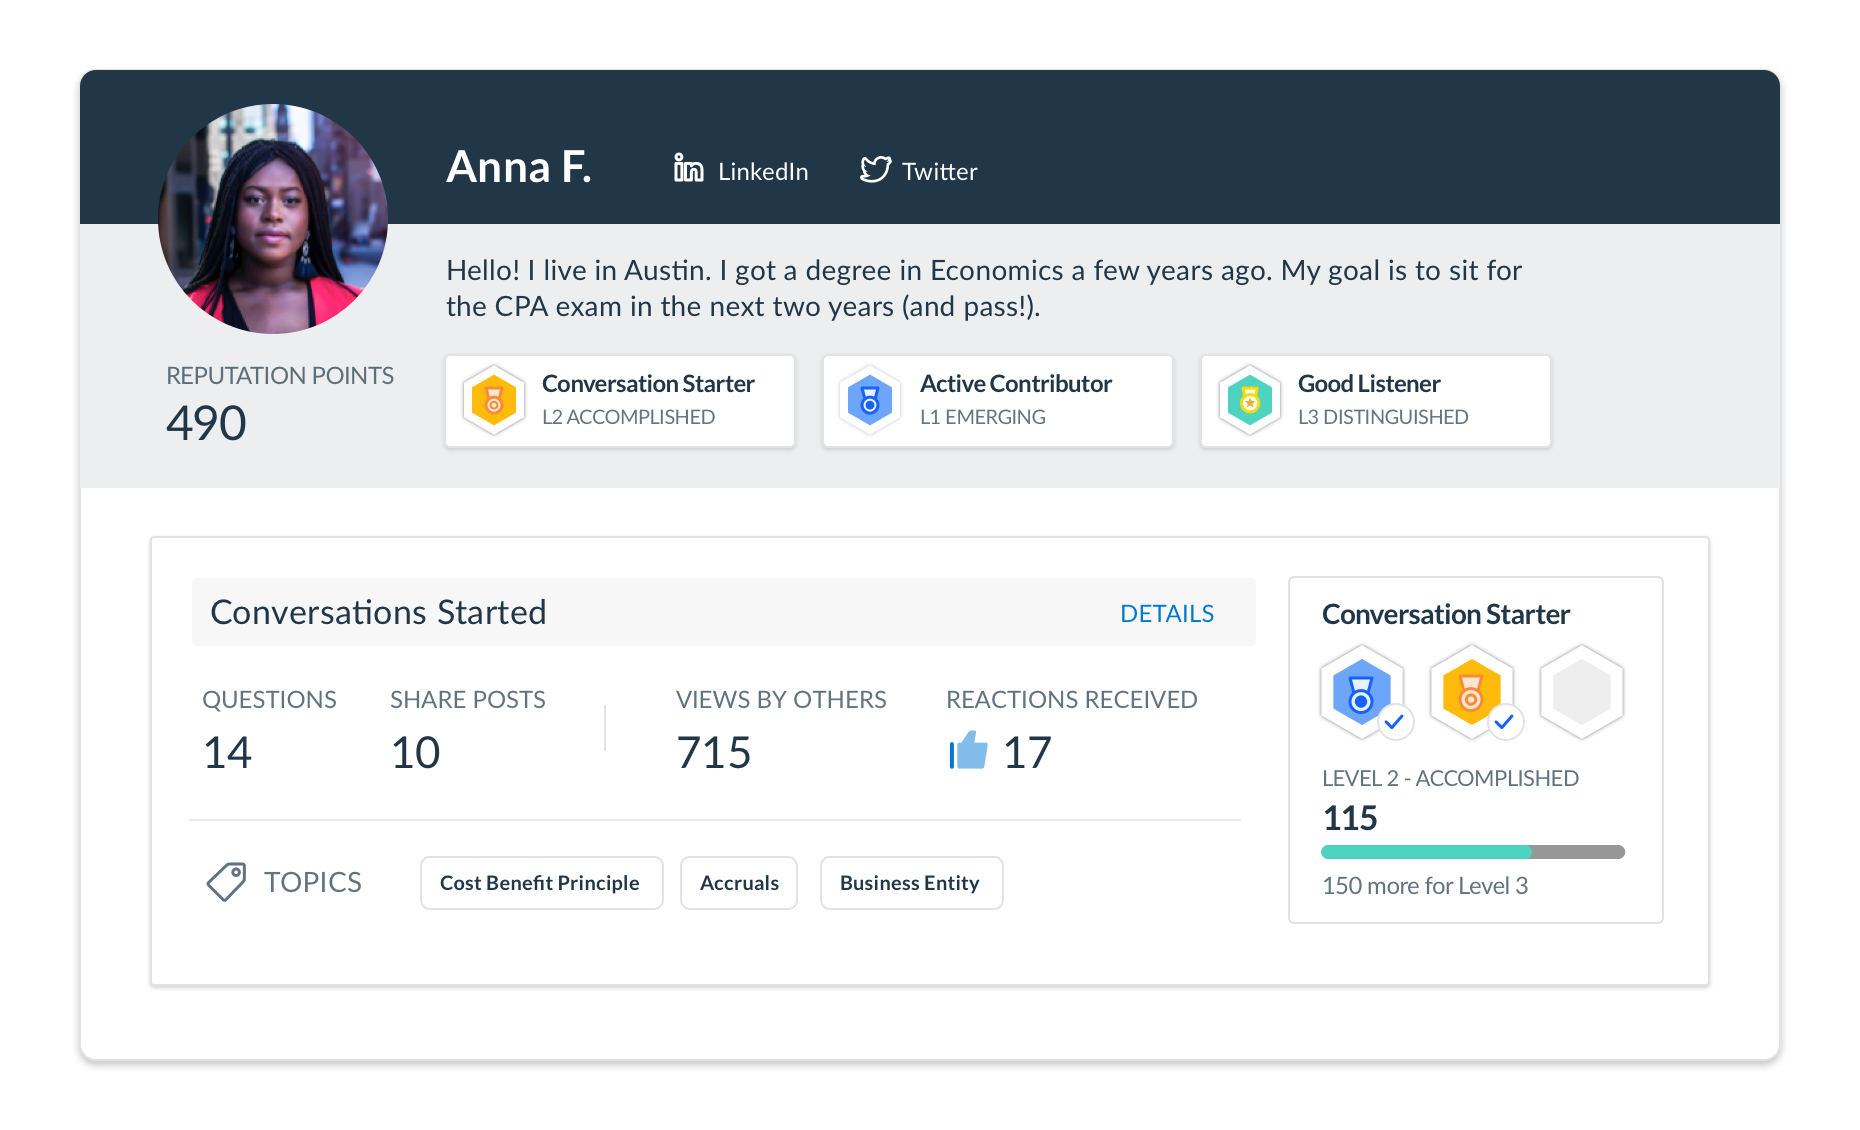Viewport: 1860px width, 1130px height.
Task: Open DETAILS for Conversations Started
Action: [1167, 613]
